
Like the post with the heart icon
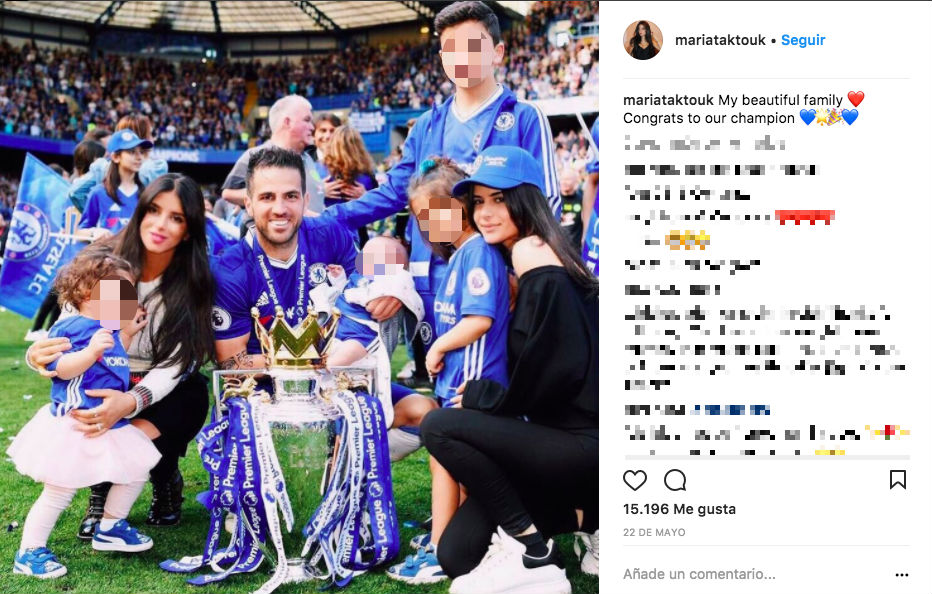(x=634, y=480)
